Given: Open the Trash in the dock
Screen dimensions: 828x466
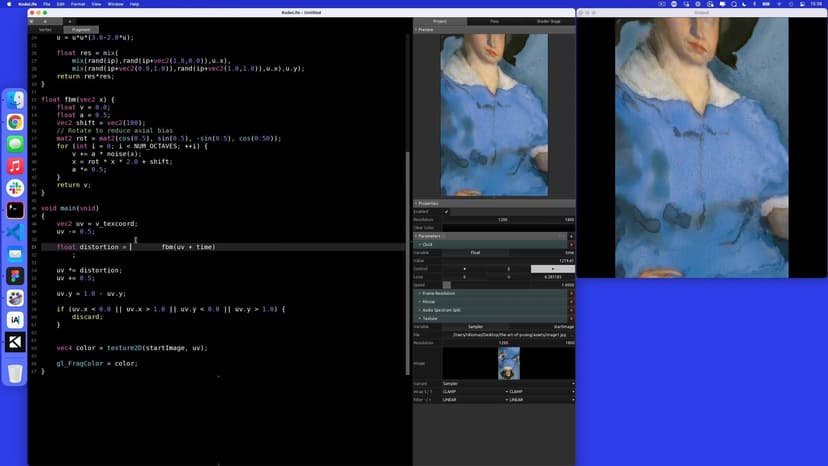Looking at the screenshot, I should point(15,373).
